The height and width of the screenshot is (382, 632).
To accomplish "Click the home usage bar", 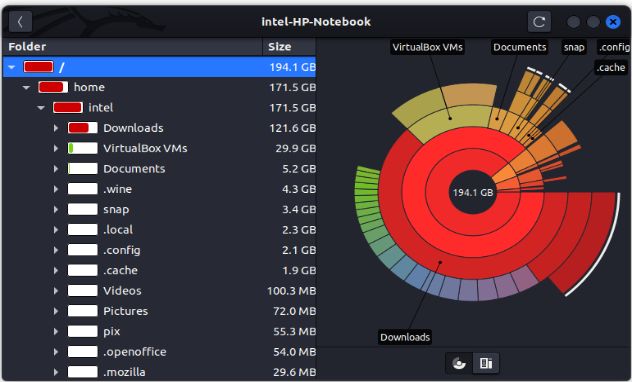I will [x=53, y=87].
